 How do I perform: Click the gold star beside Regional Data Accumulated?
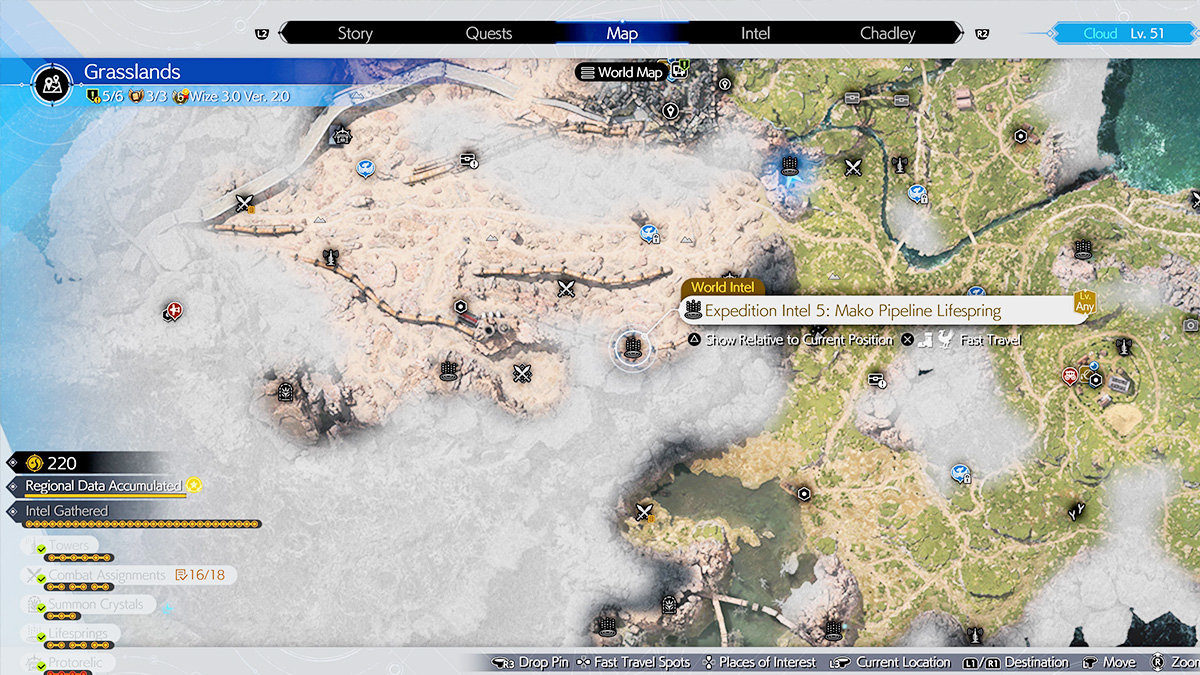(x=194, y=485)
